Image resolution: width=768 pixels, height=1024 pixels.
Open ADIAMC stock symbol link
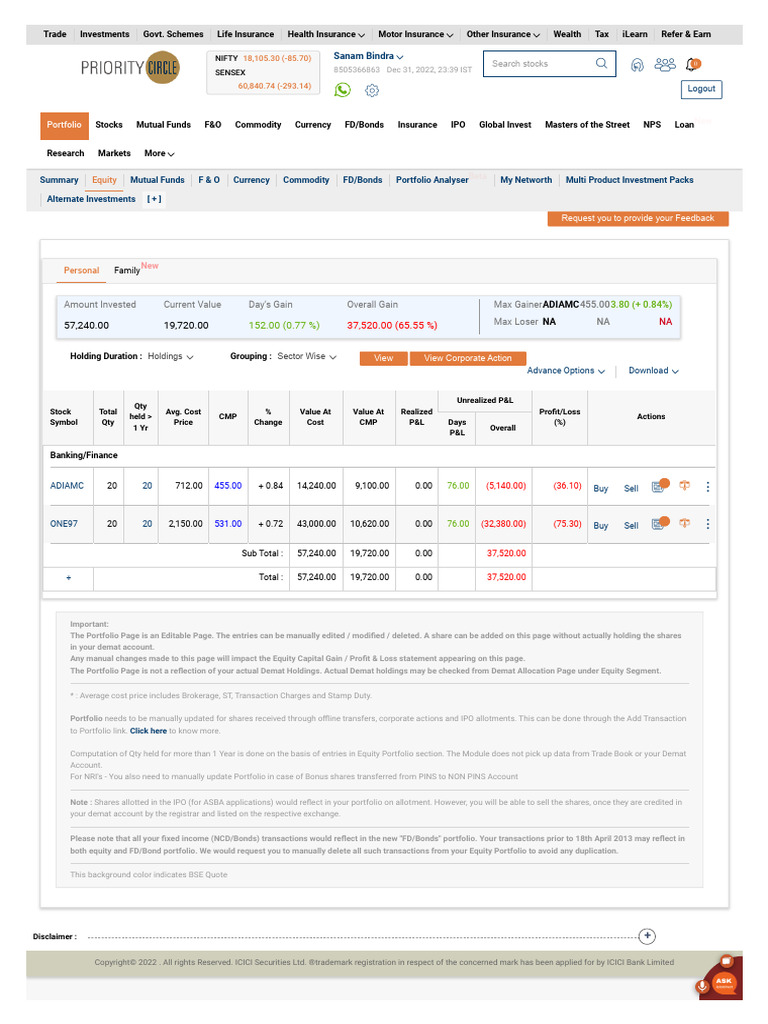pyautogui.click(x=67, y=486)
